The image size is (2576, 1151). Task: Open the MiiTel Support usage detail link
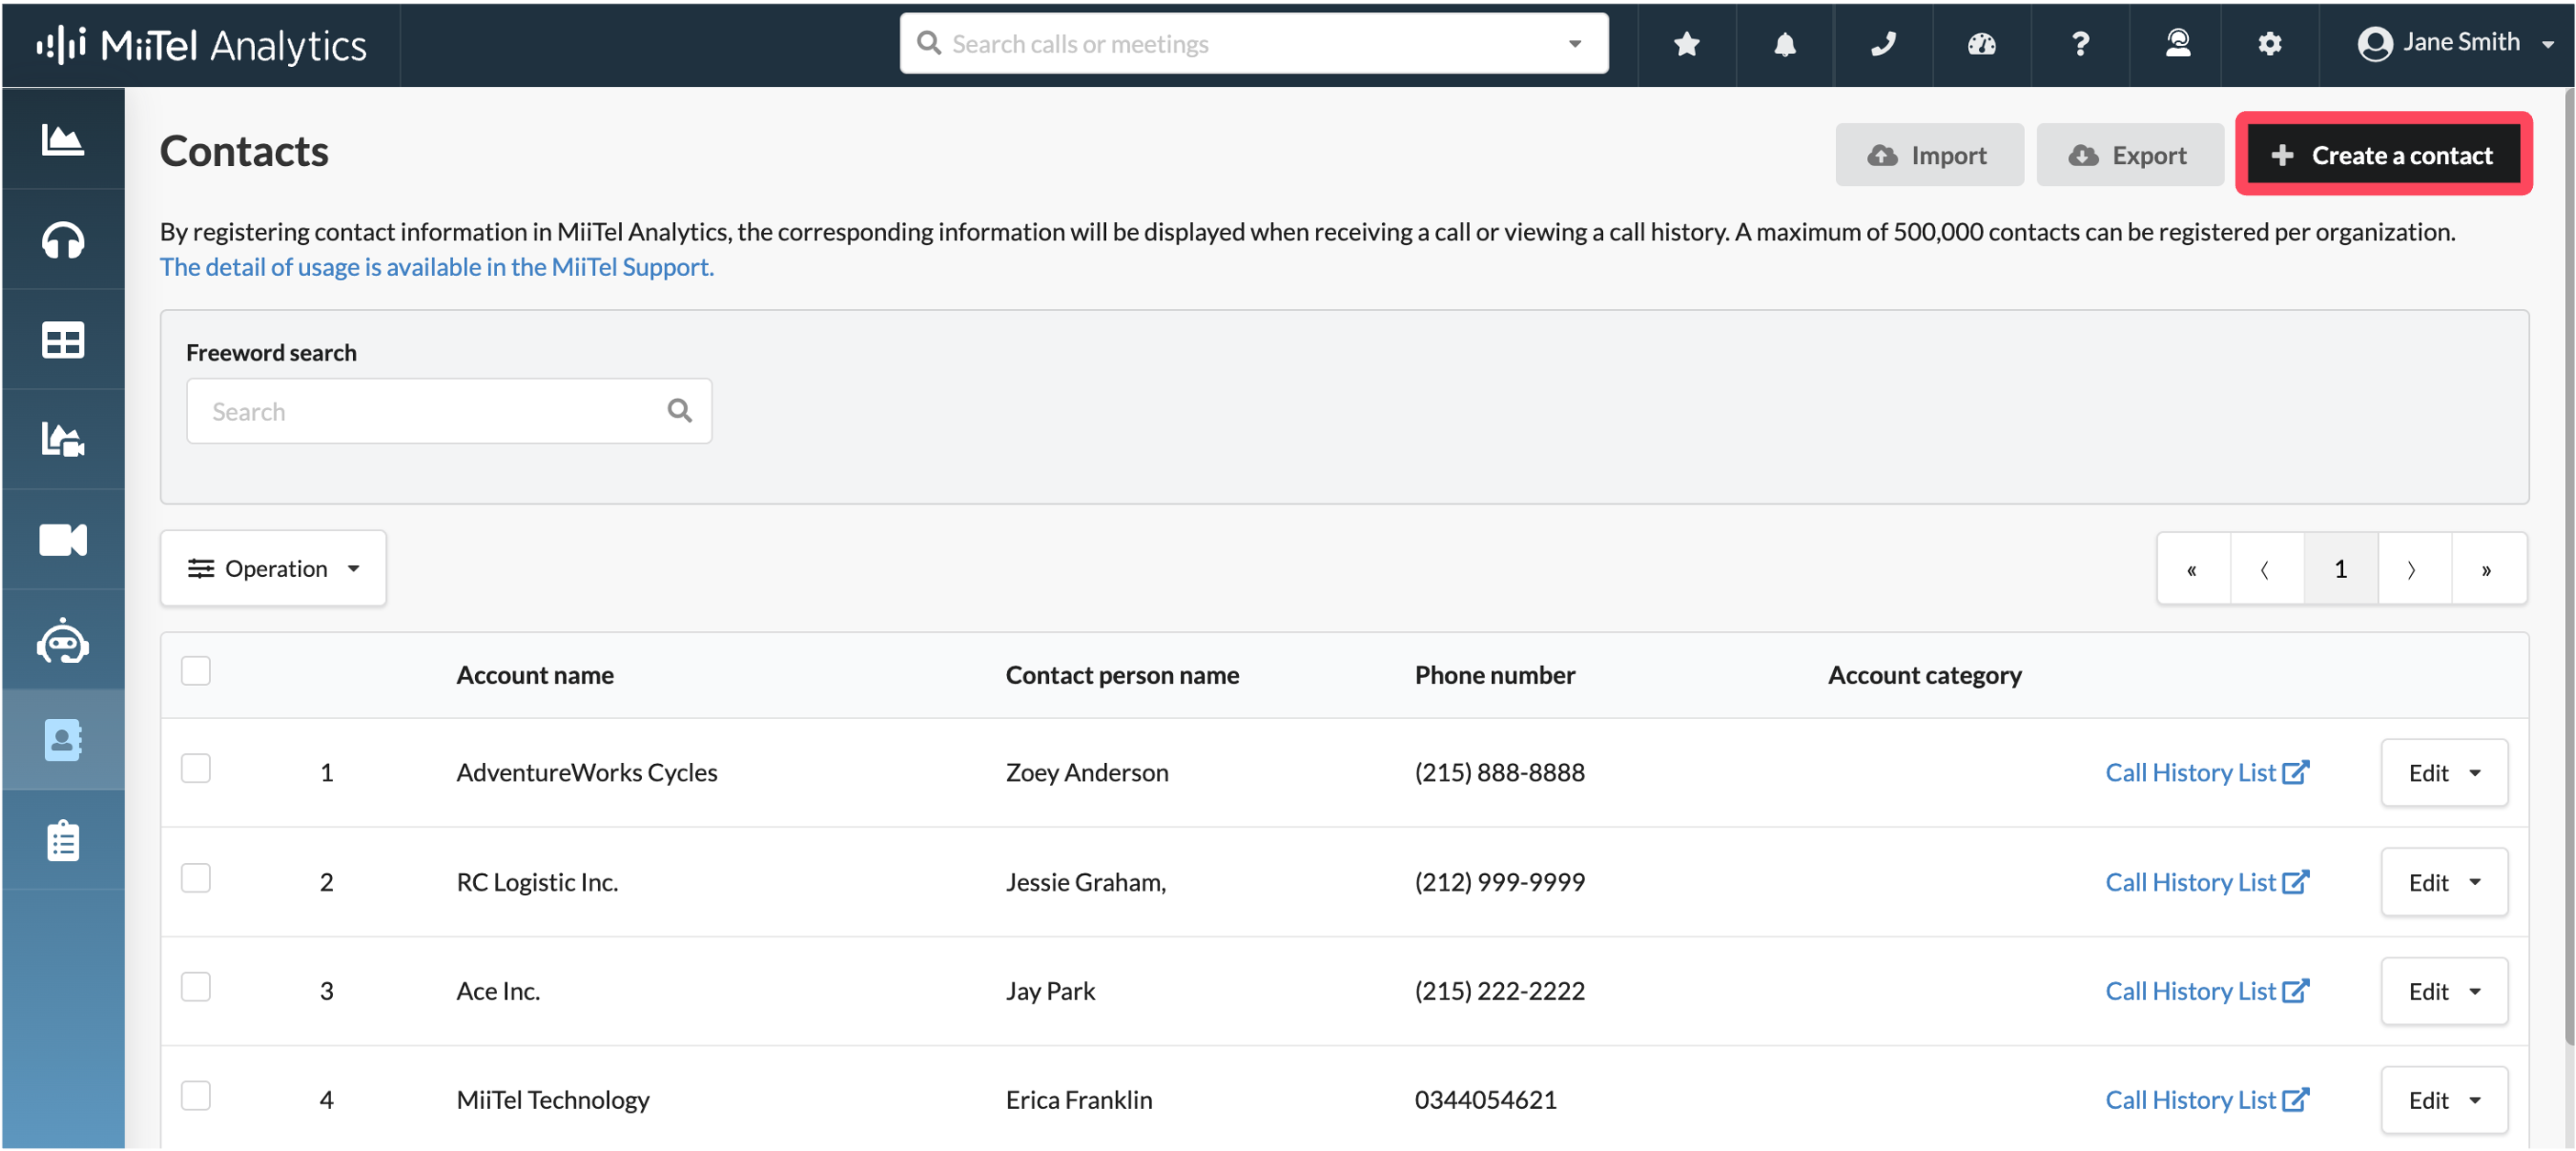click(436, 266)
